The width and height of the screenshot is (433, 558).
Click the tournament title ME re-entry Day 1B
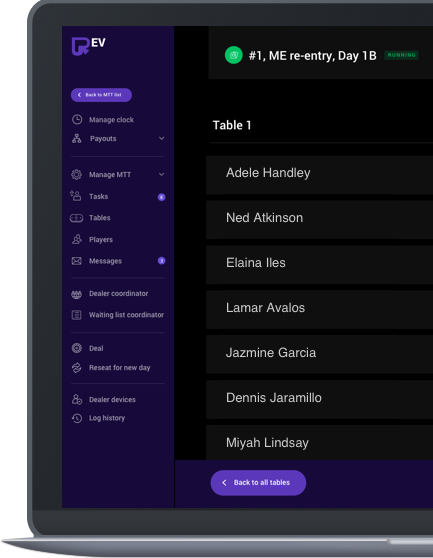[x=312, y=56]
